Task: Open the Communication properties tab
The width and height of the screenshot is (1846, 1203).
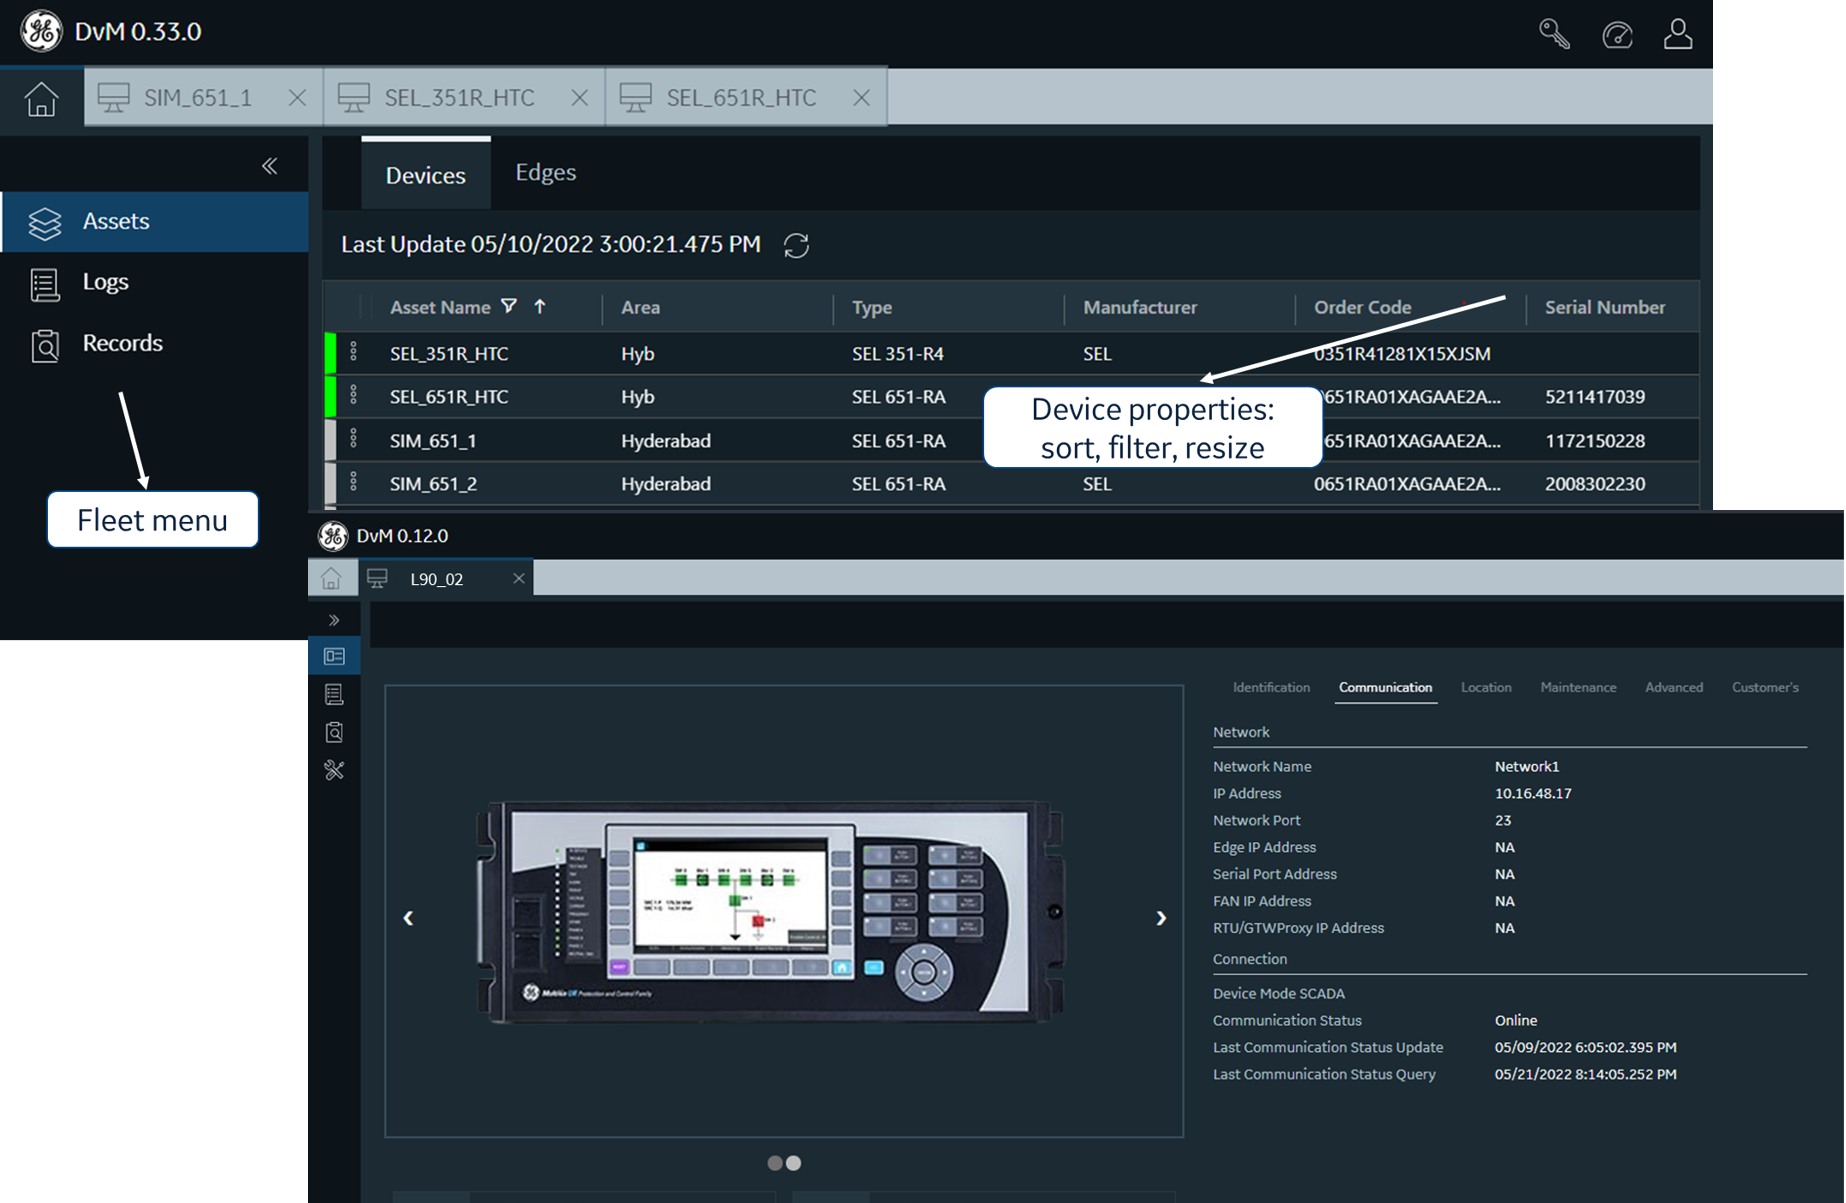Action: pyautogui.click(x=1385, y=688)
